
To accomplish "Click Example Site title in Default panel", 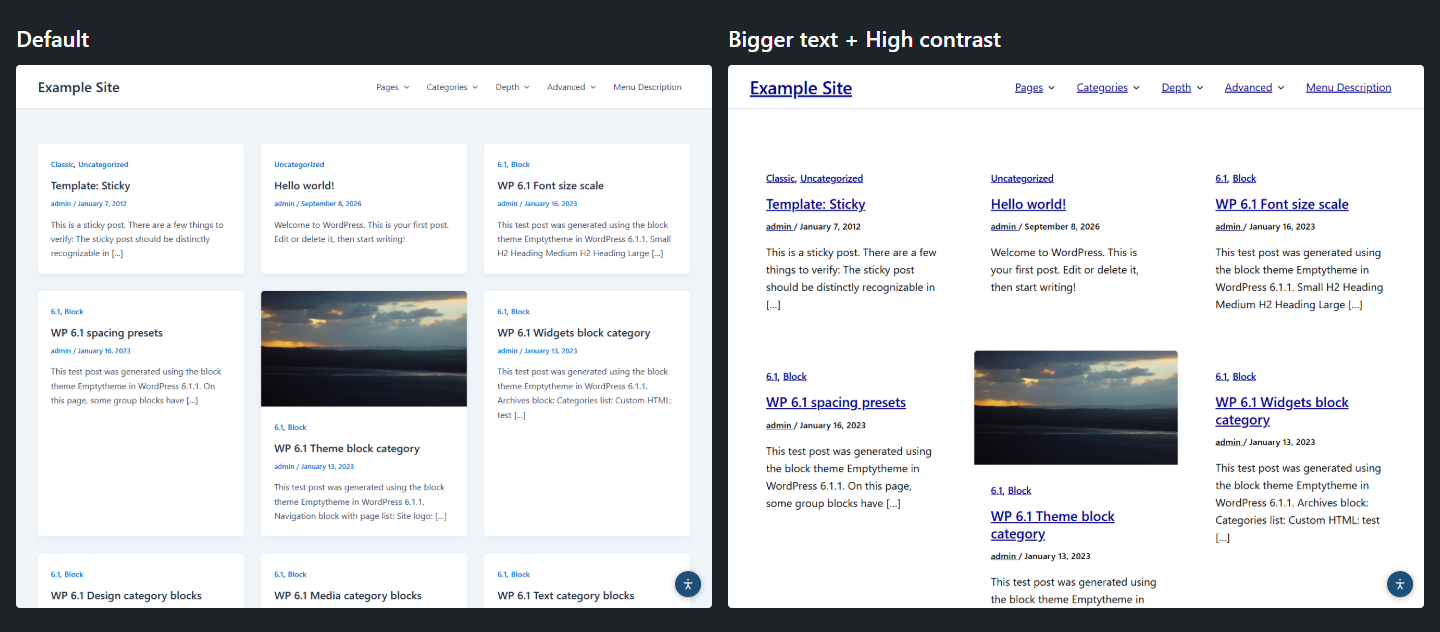I will (x=79, y=87).
